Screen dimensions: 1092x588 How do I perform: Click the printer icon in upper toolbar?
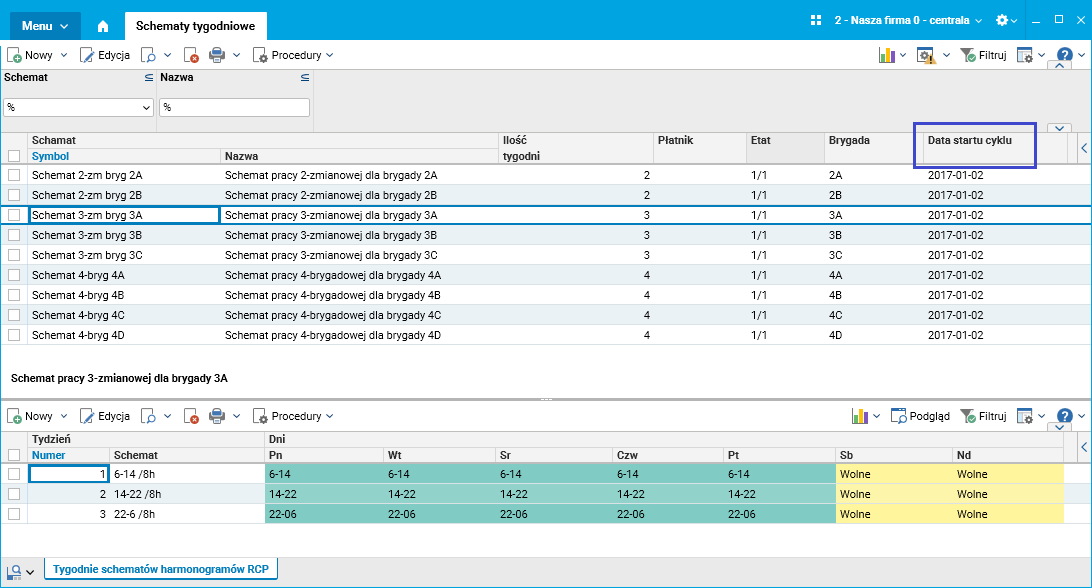218,56
